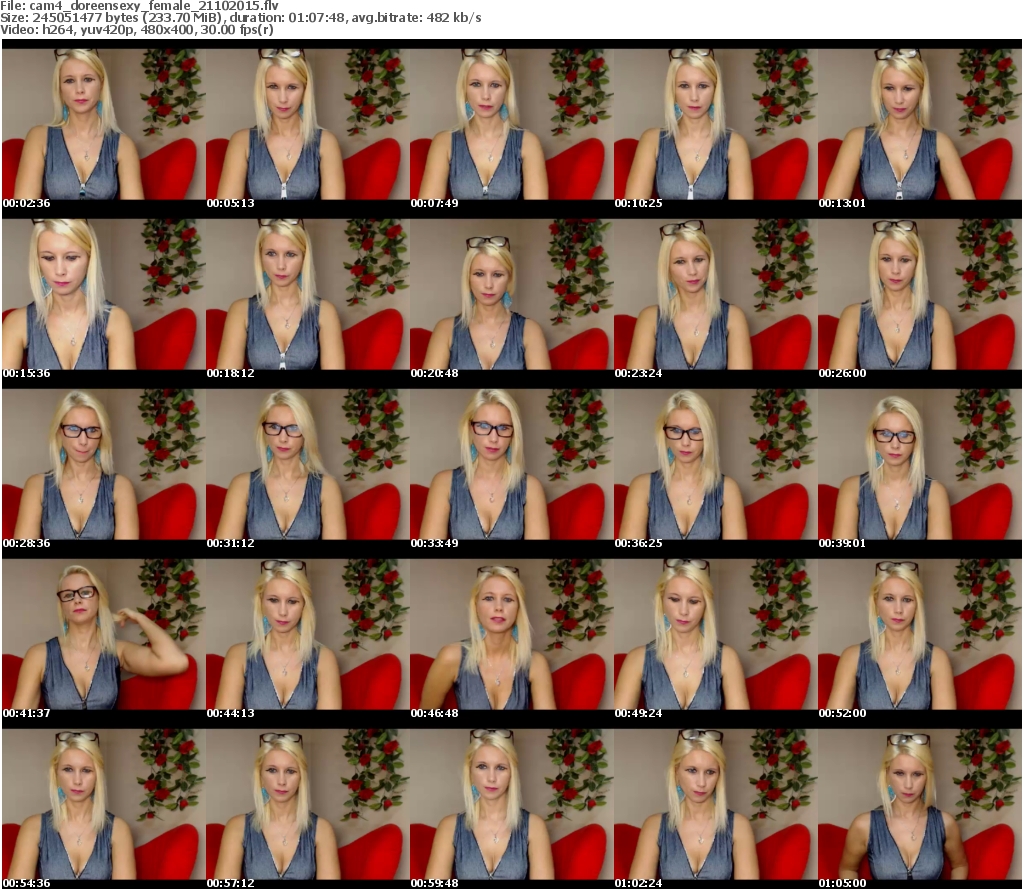Choose the preview frame at 00:46:48
This screenshot has width=1024, height=889.
coord(511,635)
